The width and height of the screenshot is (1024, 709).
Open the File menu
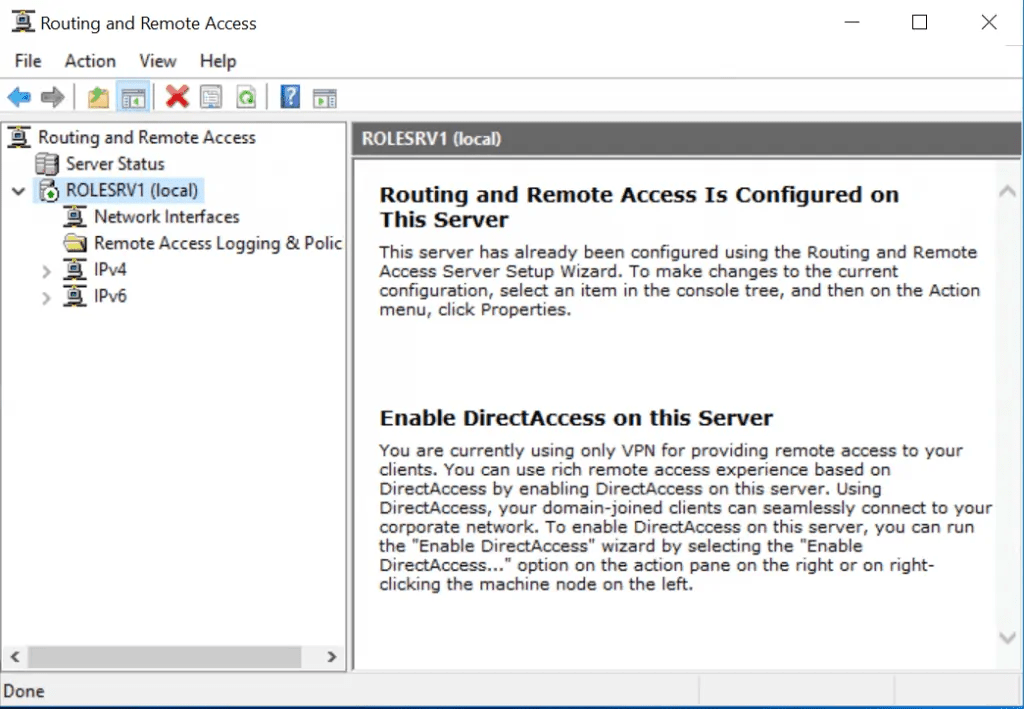27,61
